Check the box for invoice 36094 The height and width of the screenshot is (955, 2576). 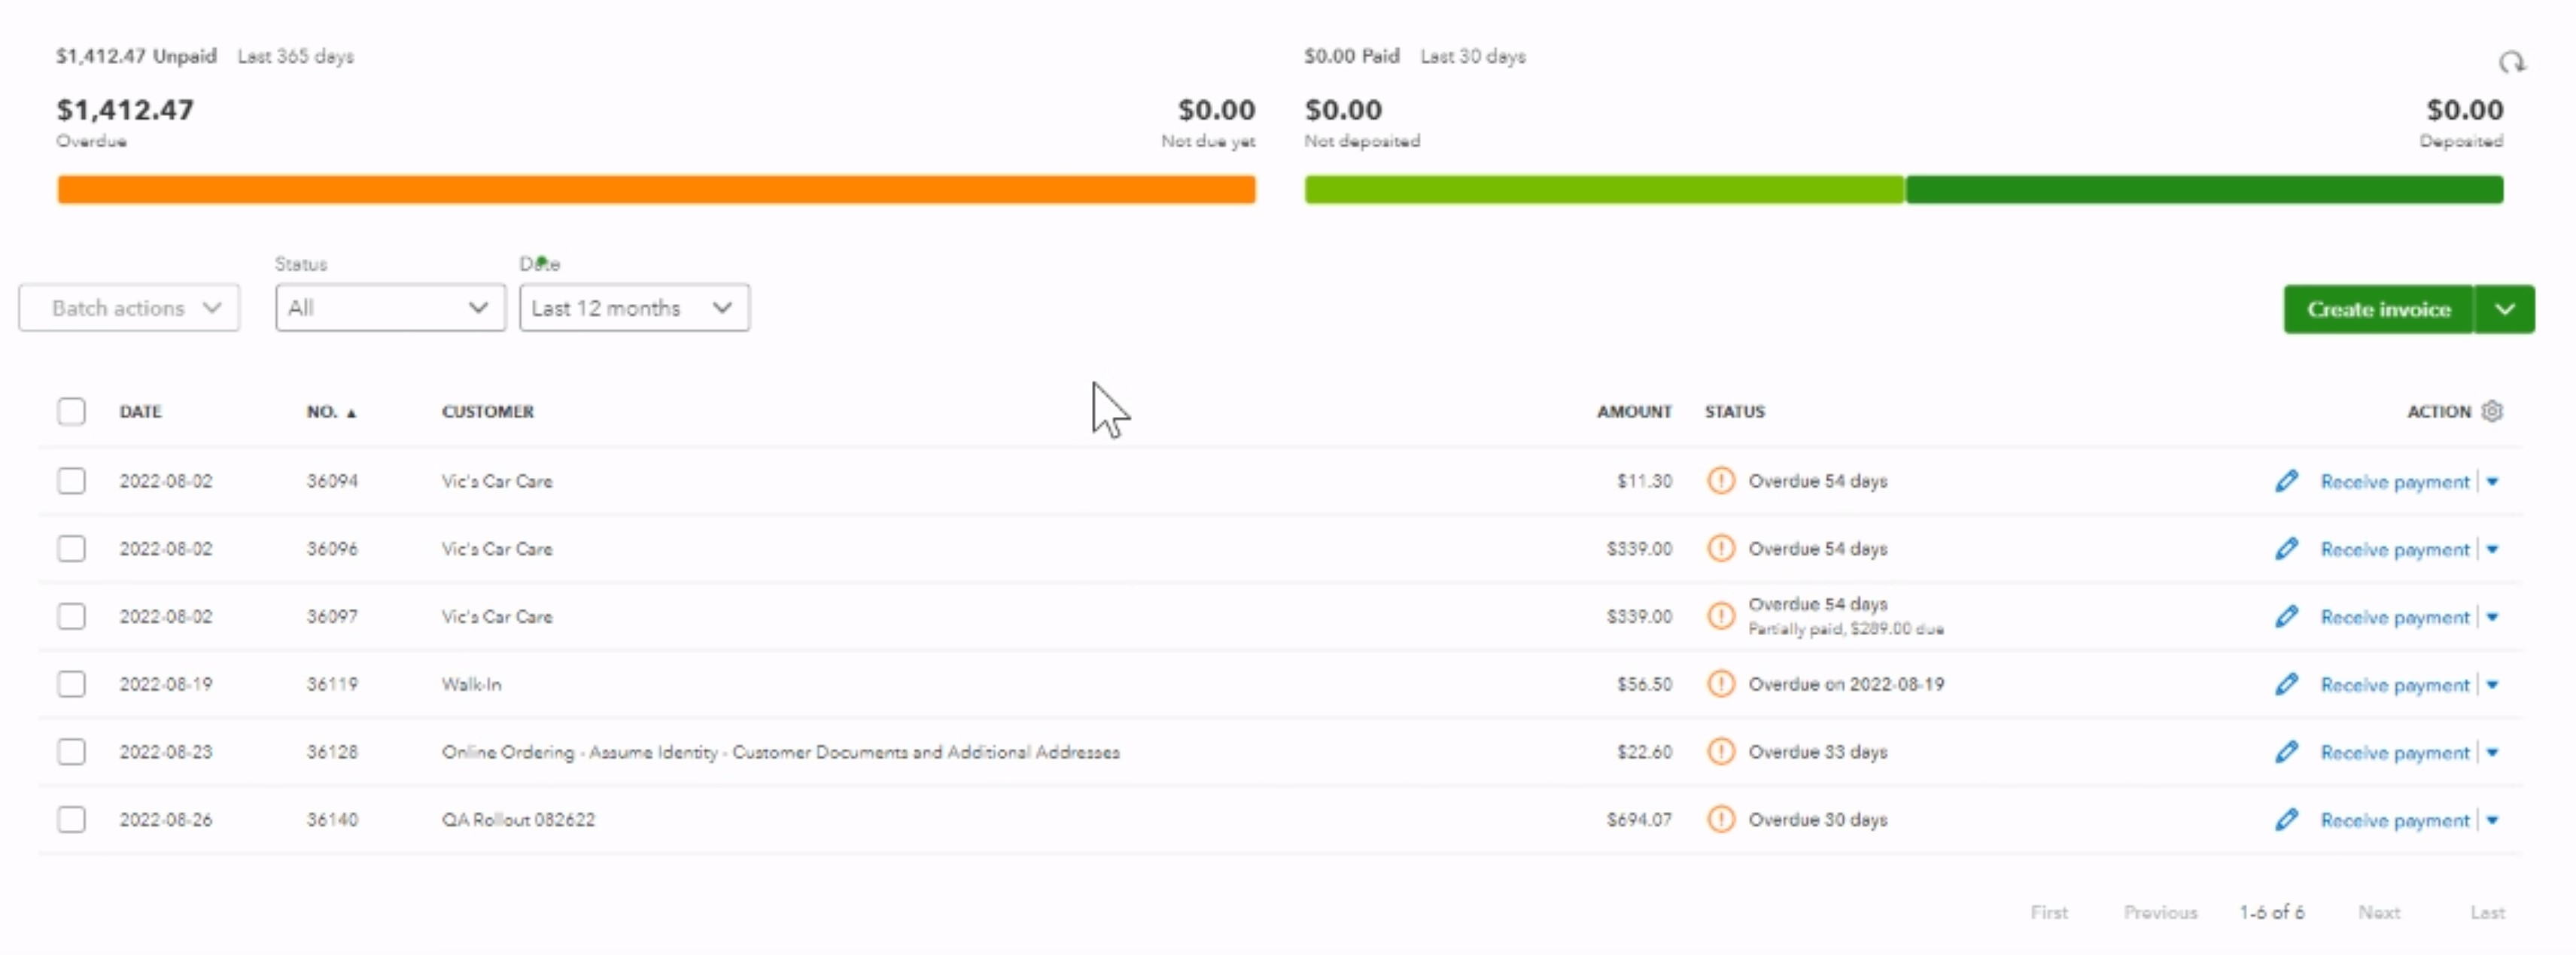(x=71, y=481)
